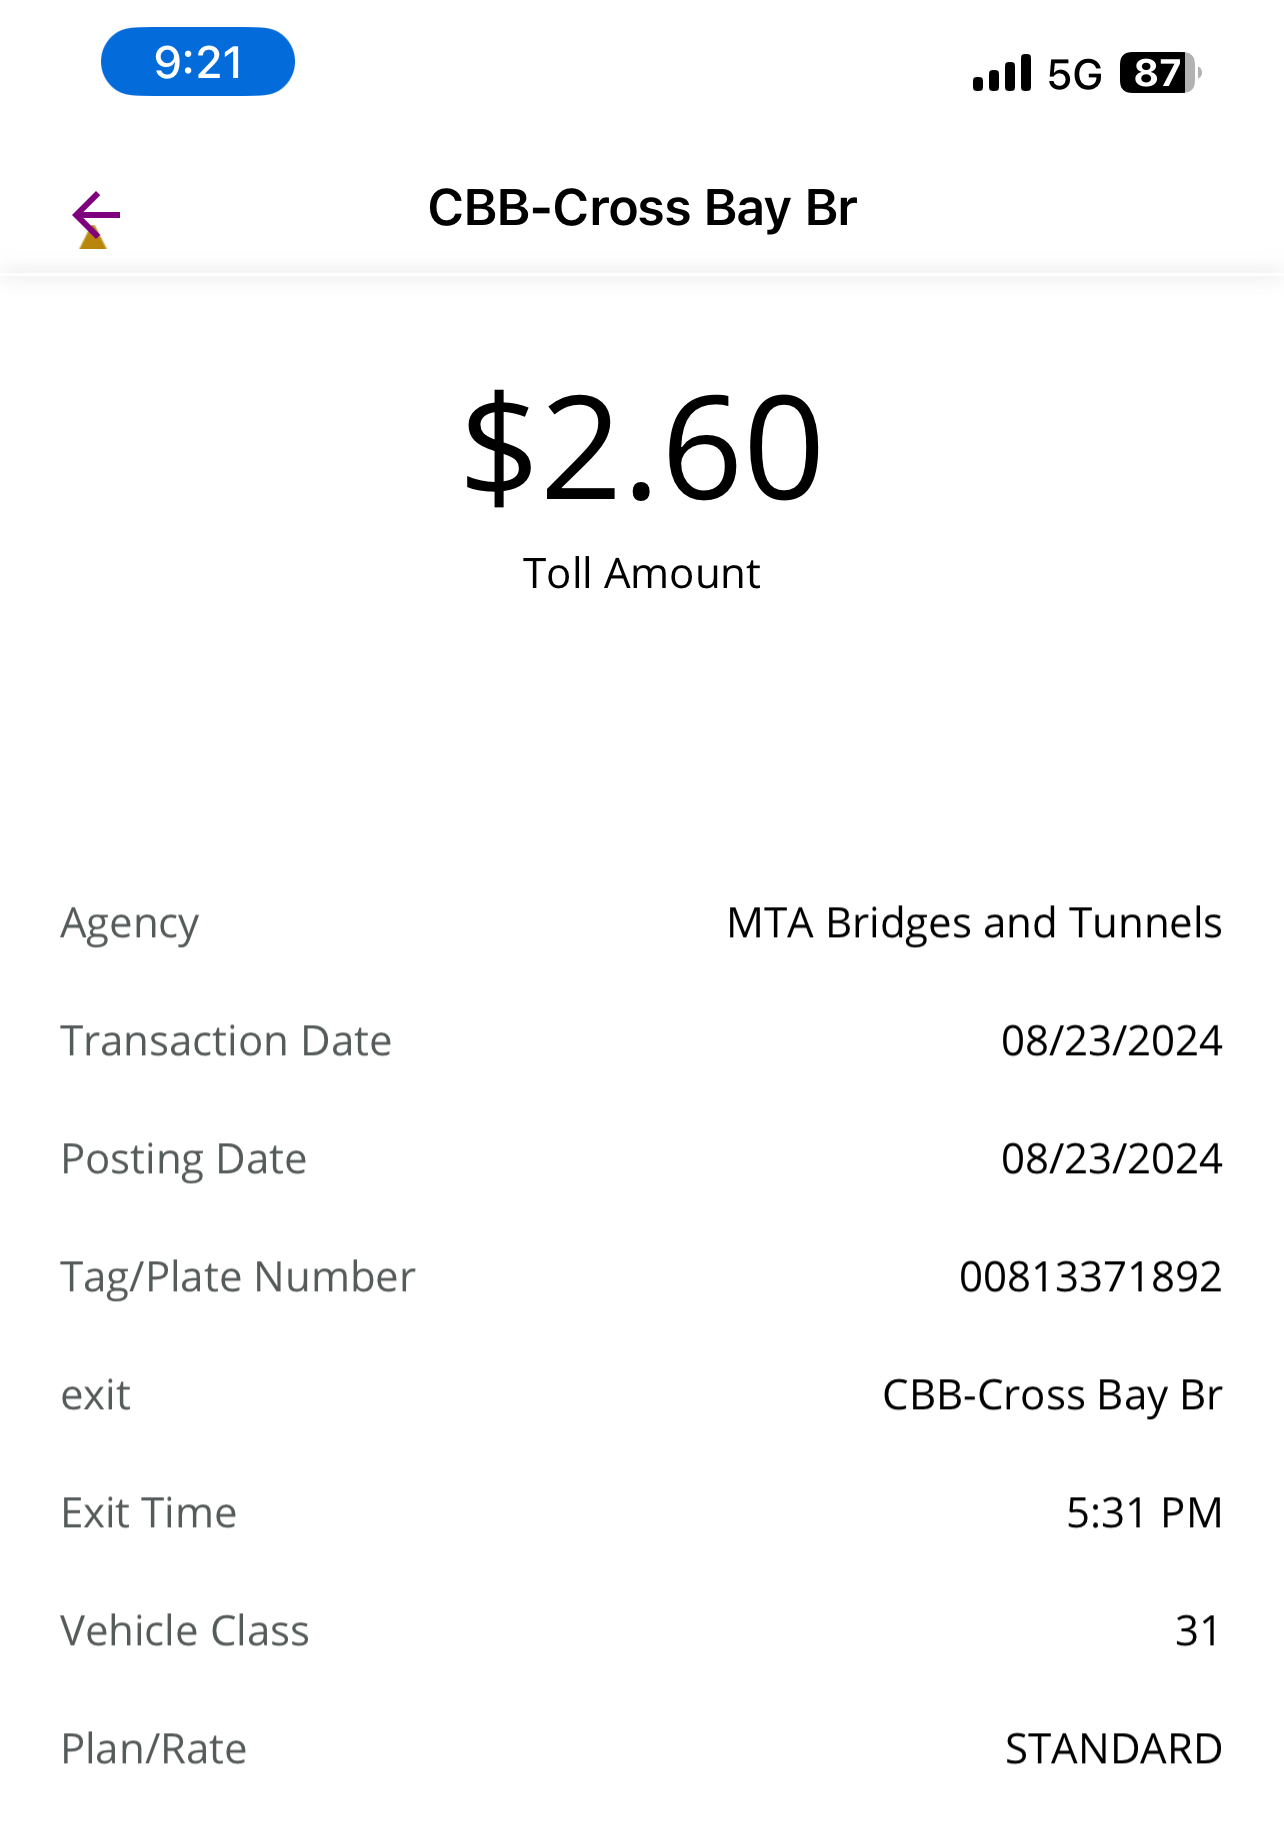
Task: Tap the tag number 00813371892
Action: 1090,1277
